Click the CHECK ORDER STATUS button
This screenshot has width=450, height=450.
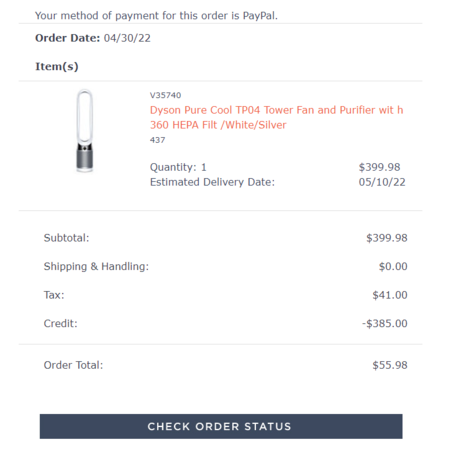pyautogui.click(x=221, y=426)
